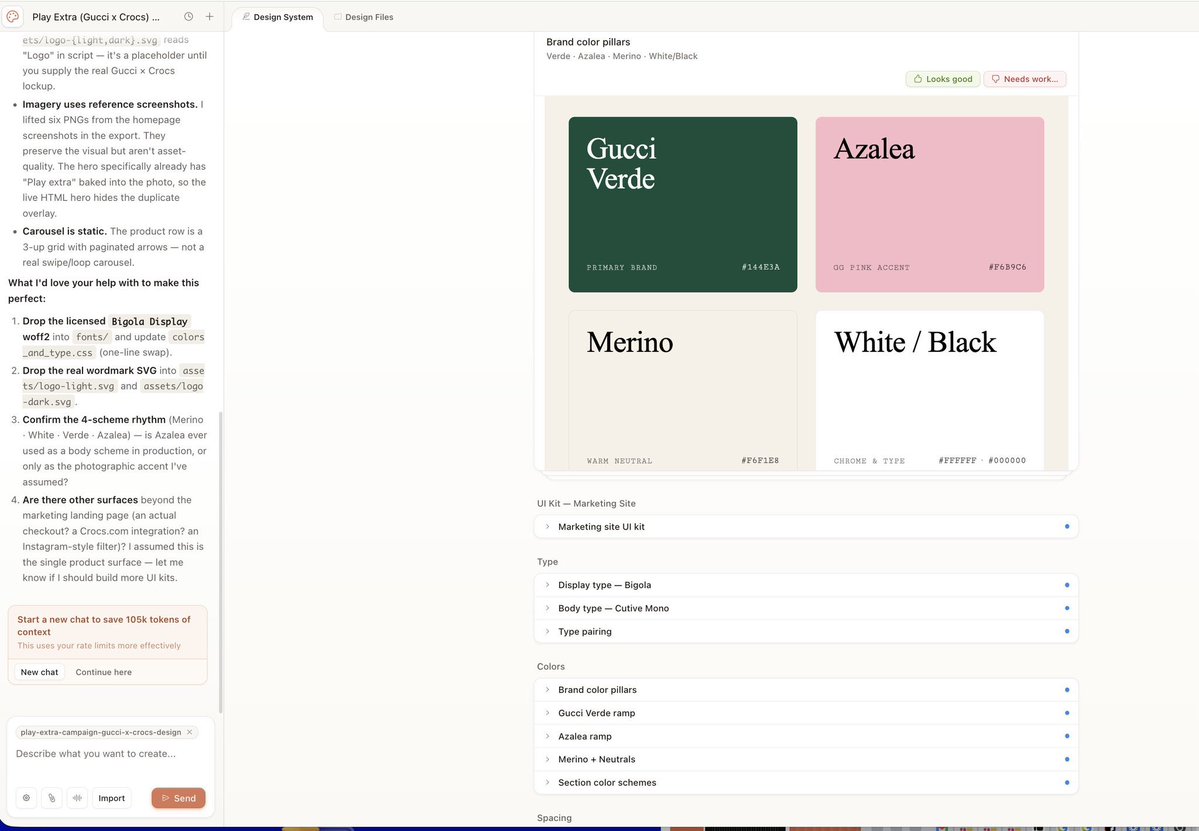1199x831 pixels.
Task: Click the Brand color pillars card title
Action: coord(588,42)
